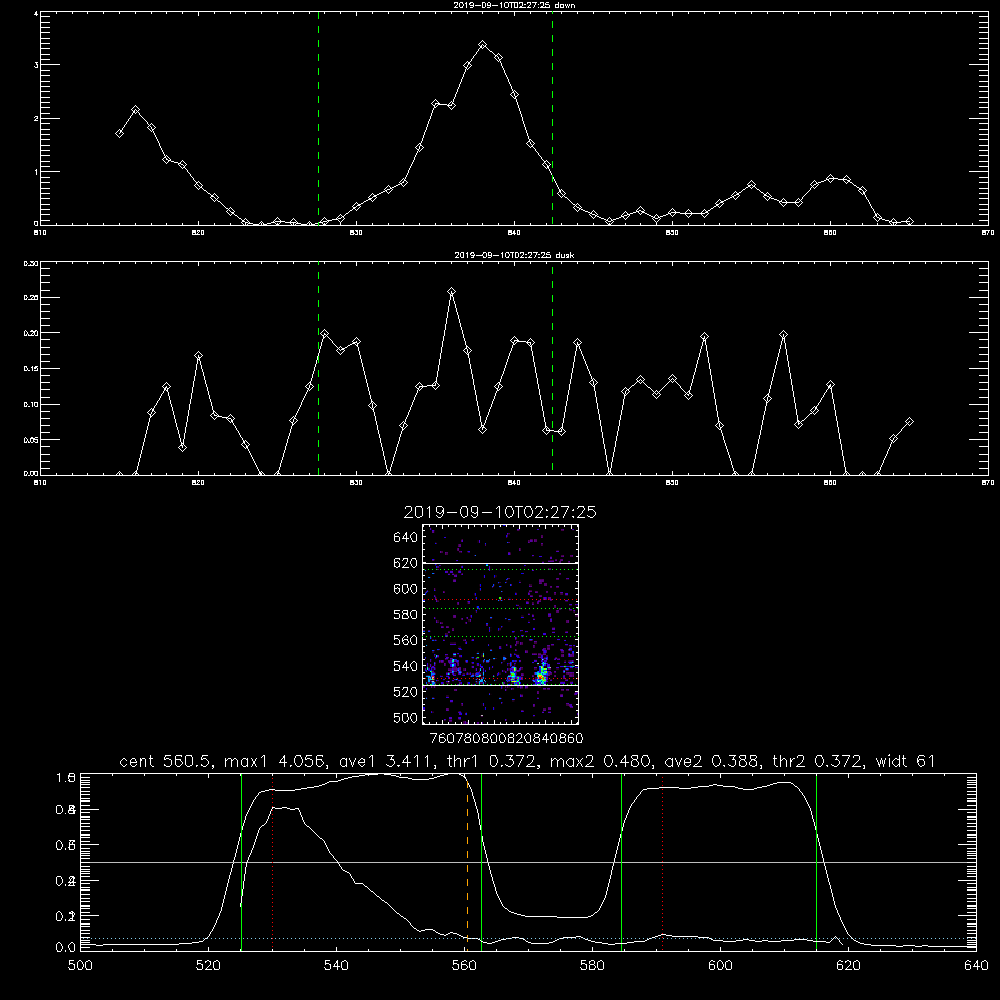1000x1000 pixels.
Task: Click the right green dashed line in dawn plot
Action: click(552, 121)
